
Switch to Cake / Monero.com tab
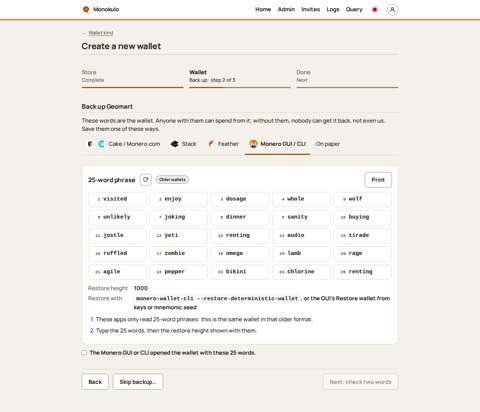tap(124, 144)
